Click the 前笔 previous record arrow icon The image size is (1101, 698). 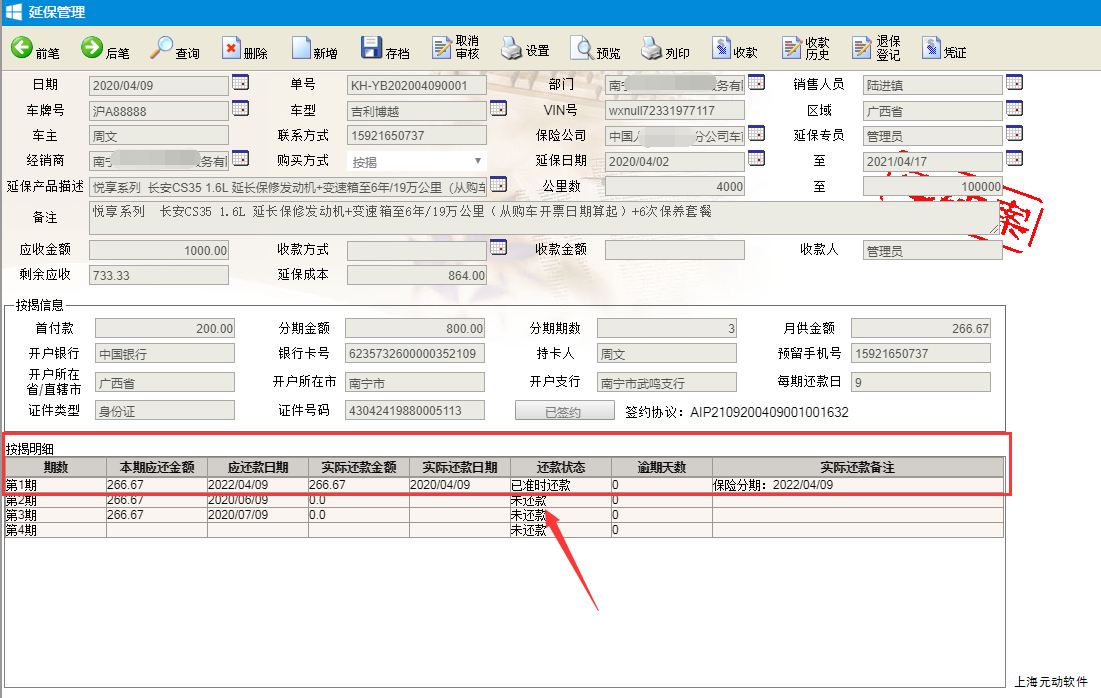tap(22, 47)
